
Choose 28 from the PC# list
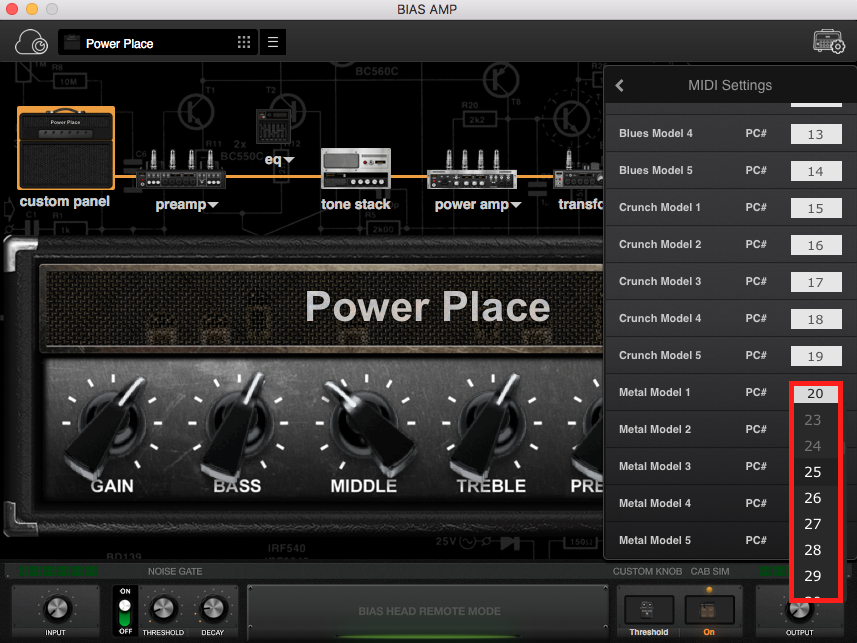click(813, 550)
